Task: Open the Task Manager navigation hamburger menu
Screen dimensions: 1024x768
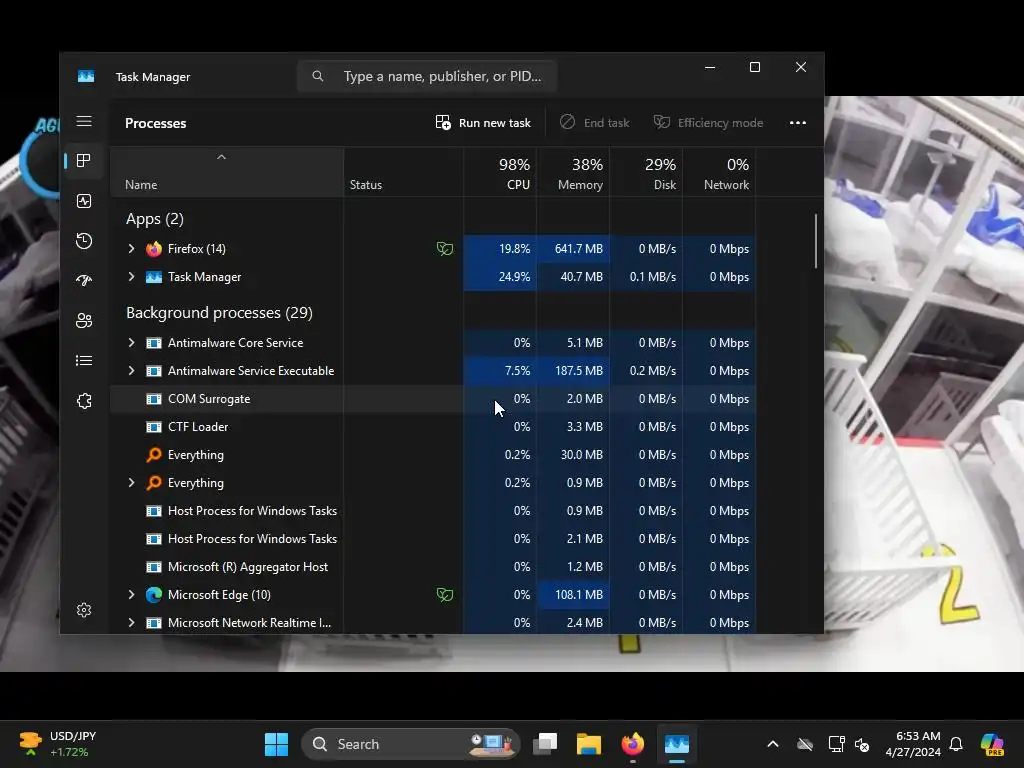Action: (84, 121)
